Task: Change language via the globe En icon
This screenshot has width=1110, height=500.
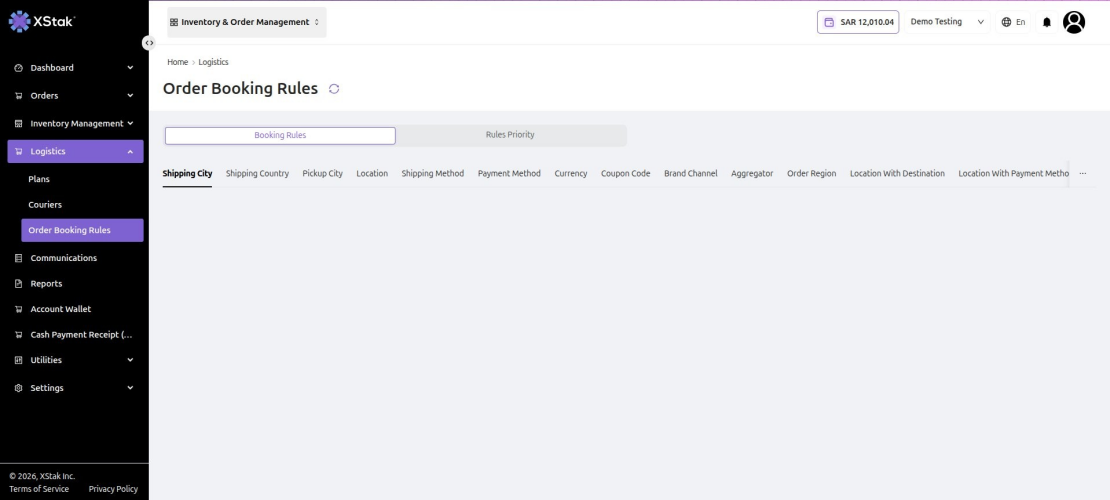Action: click(x=1013, y=22)
